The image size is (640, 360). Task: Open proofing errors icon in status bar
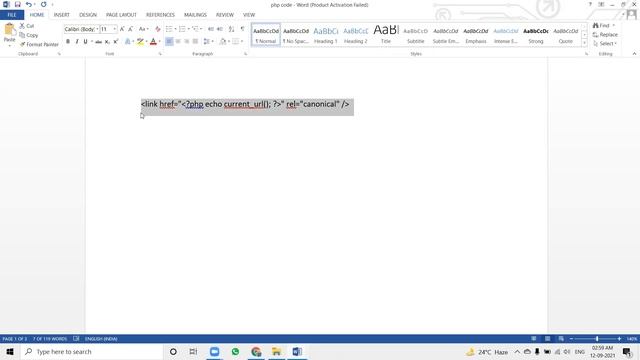[x=76, y=339]
